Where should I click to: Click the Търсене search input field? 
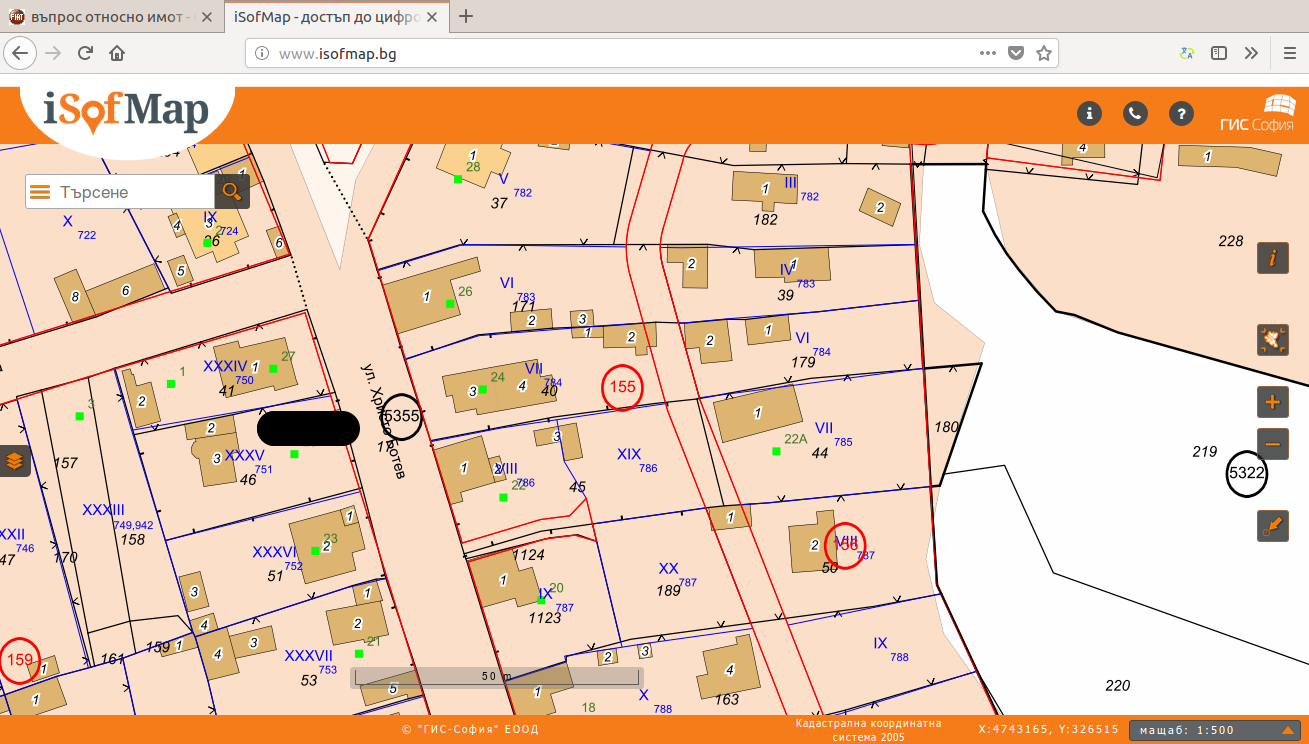130,192
